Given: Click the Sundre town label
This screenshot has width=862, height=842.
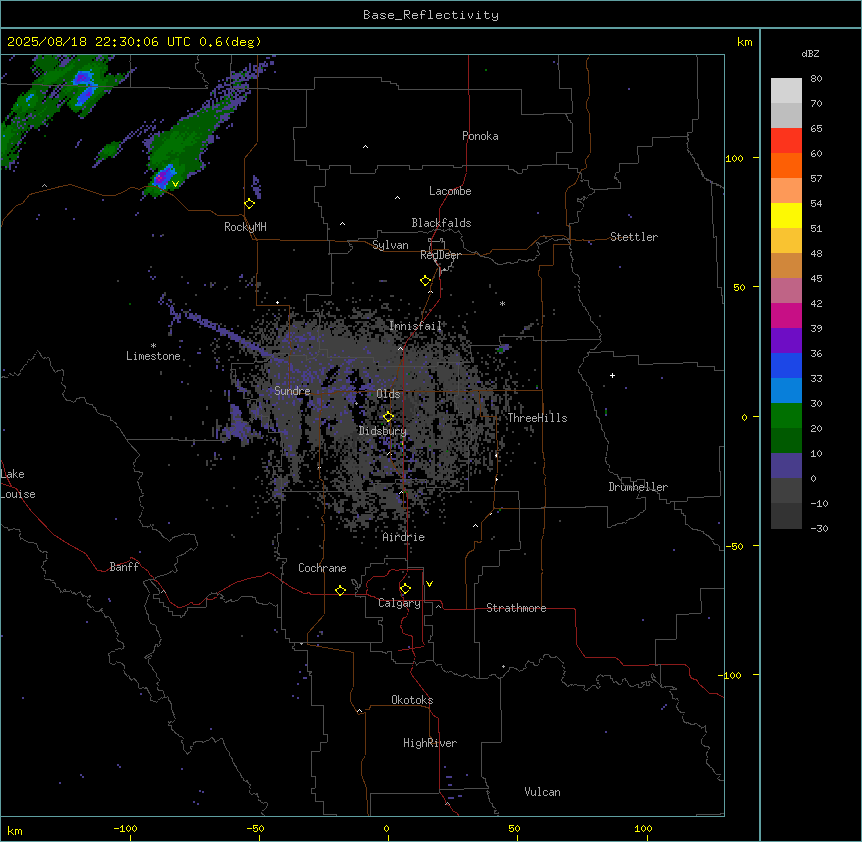Looking at the screenshot, I should [x=292, y=391].
